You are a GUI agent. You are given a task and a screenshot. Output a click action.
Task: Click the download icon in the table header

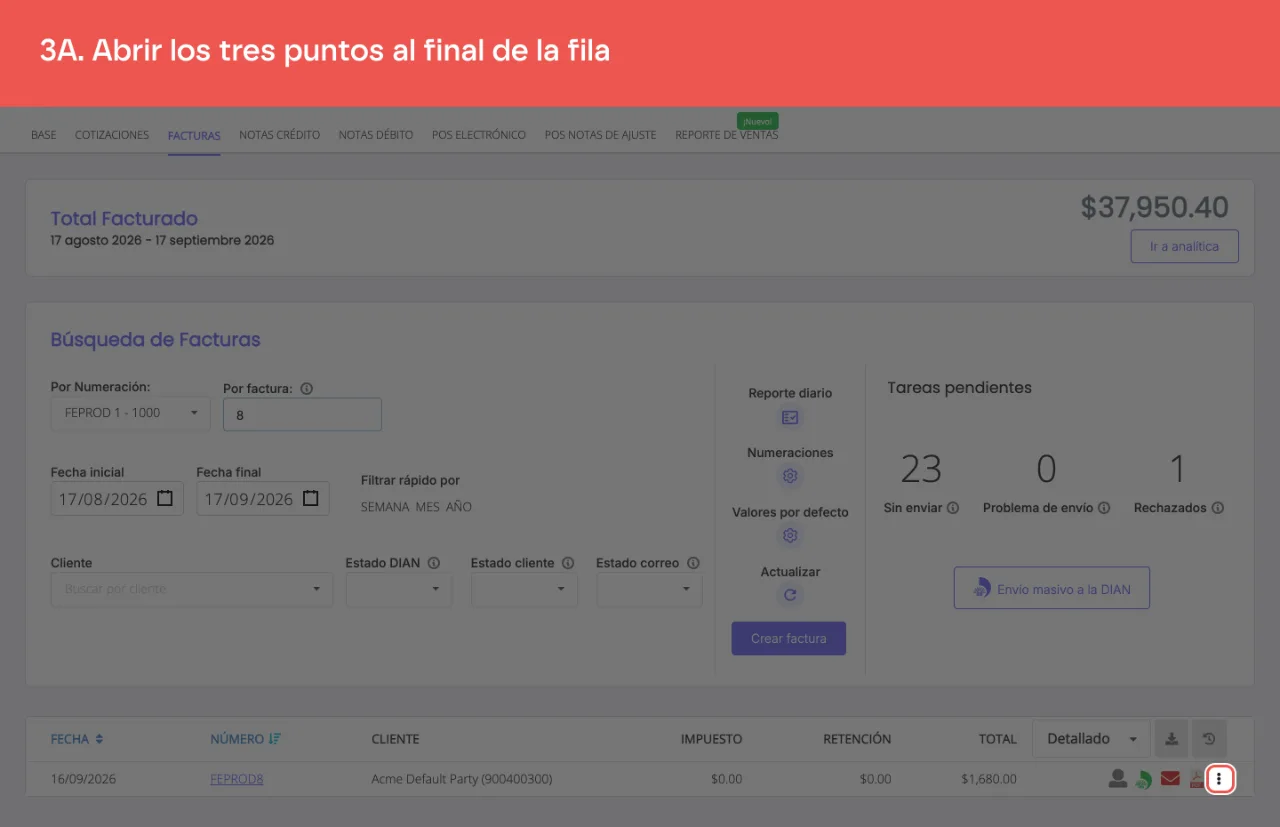pyautogui.click(x=1172, y=739)
